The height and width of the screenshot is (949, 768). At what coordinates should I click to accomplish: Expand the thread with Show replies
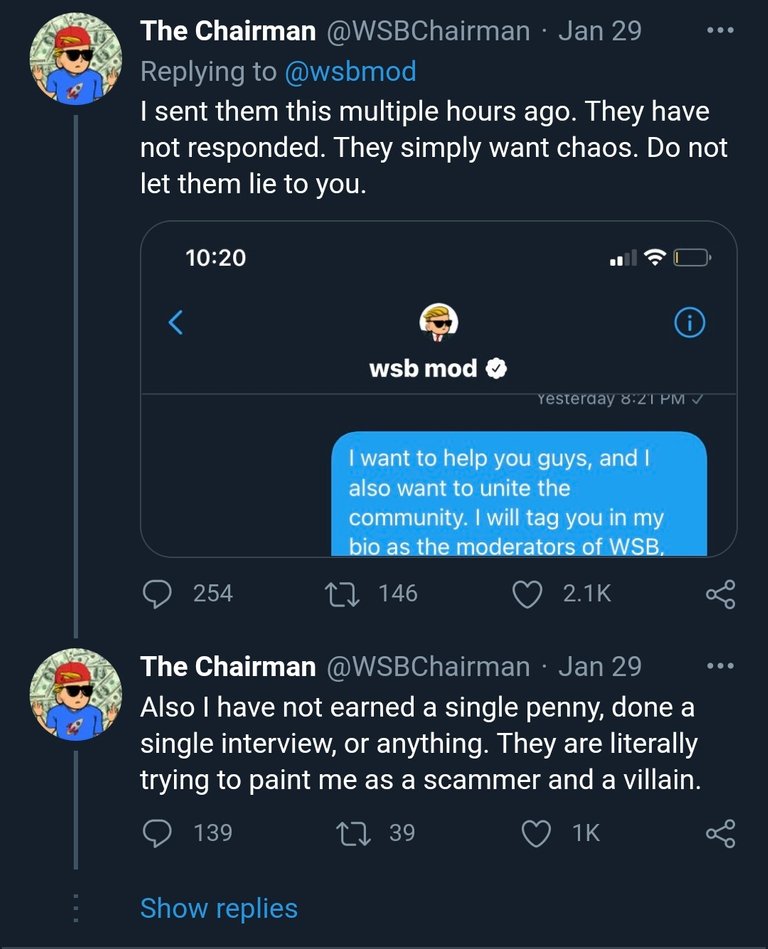tap(219, 908)
